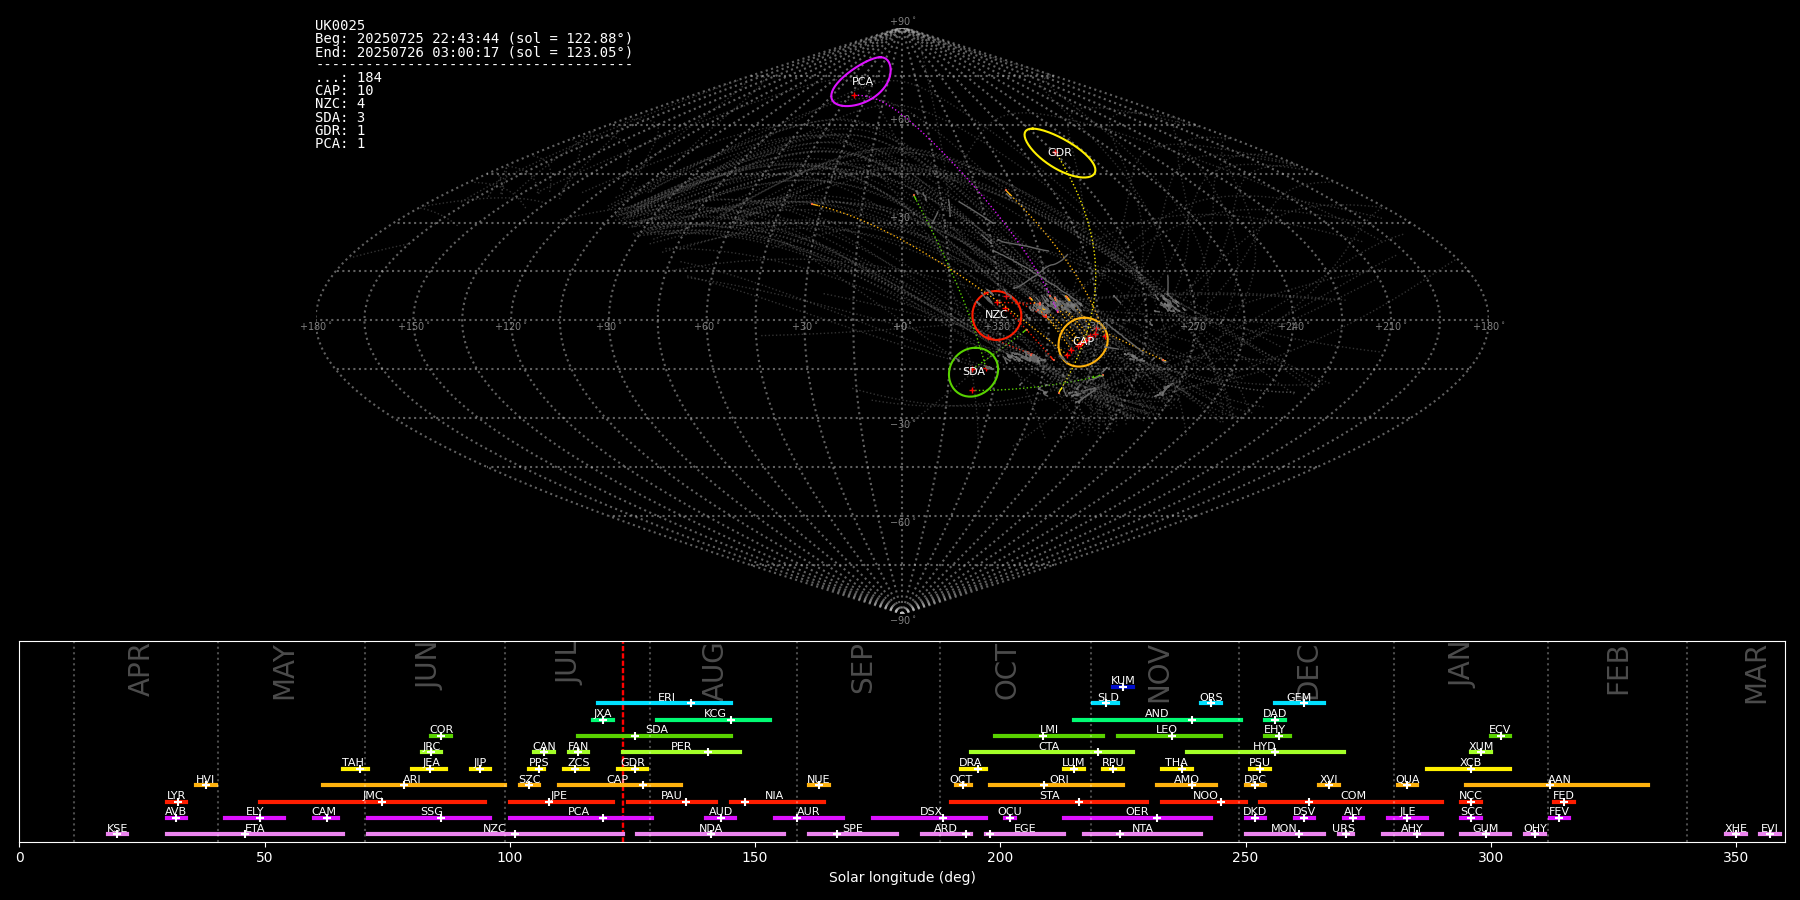Click the red COM shower bar

click(x=1351, y=802)
